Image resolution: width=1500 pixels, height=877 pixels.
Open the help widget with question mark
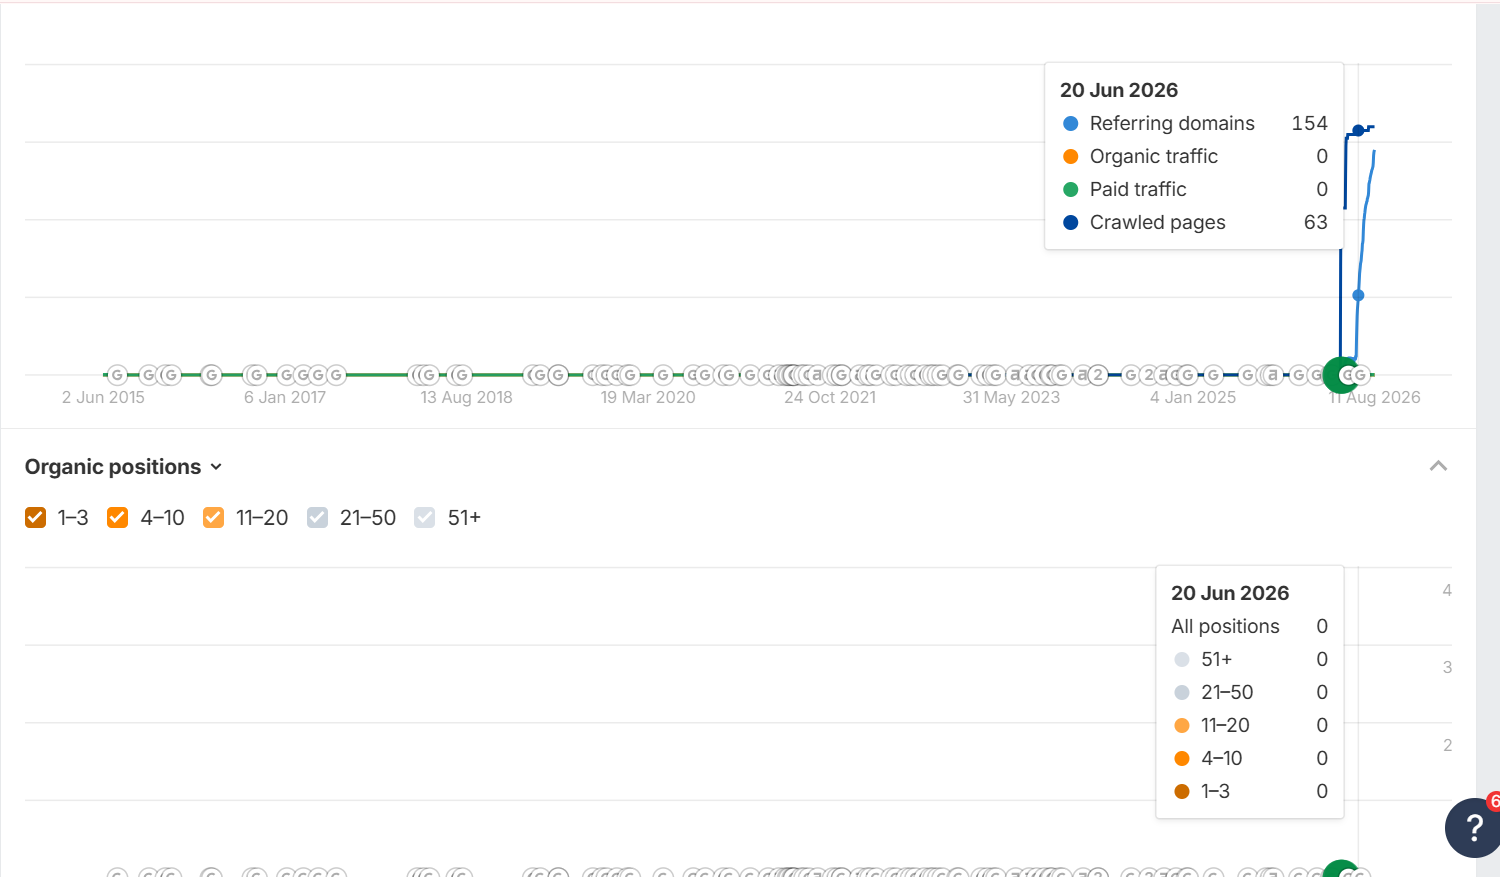tap(1472, 827)
